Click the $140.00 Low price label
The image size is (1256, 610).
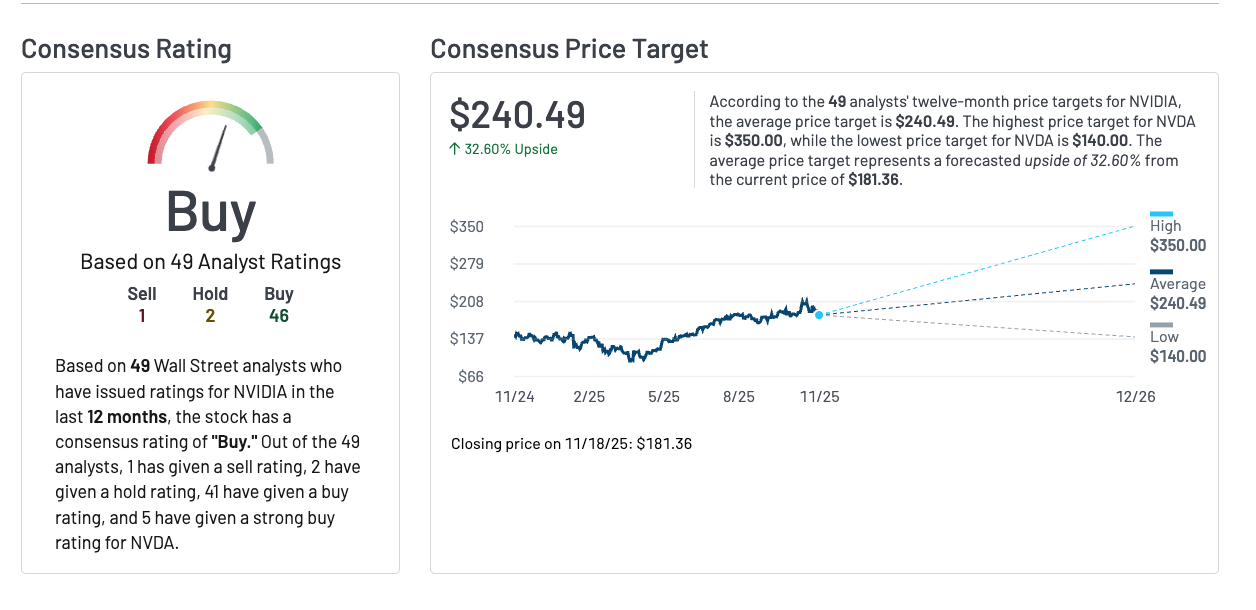coord(1178,356)
